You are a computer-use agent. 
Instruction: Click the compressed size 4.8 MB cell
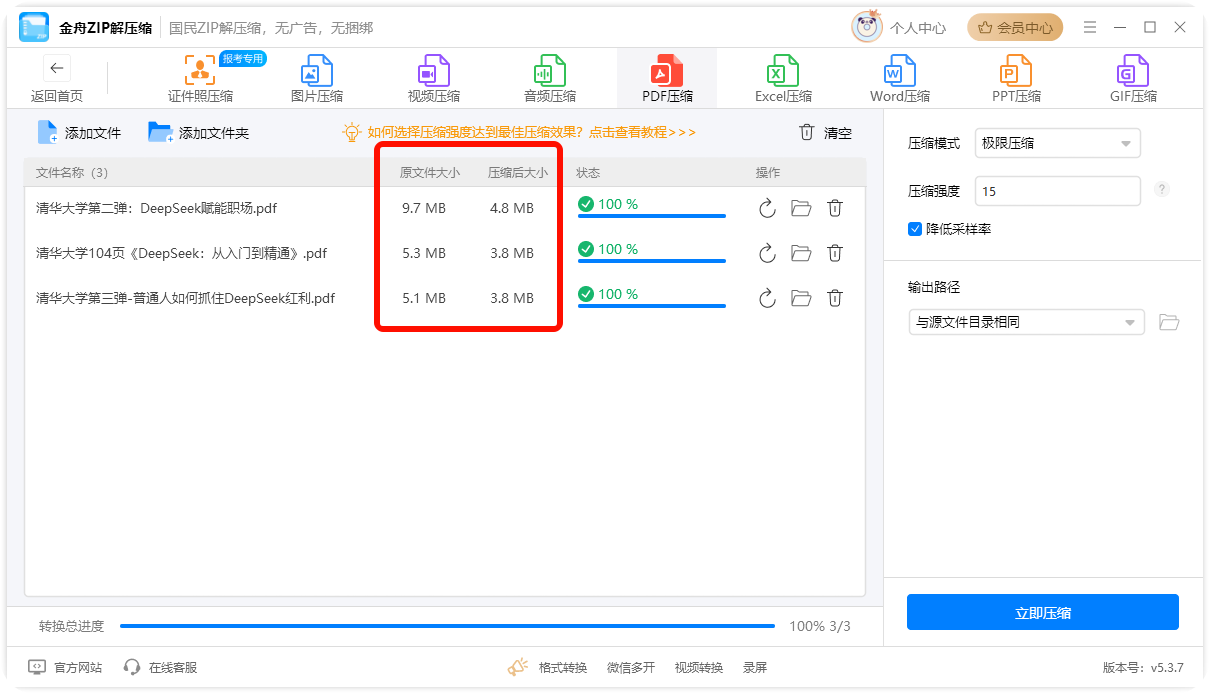[512, 208]
